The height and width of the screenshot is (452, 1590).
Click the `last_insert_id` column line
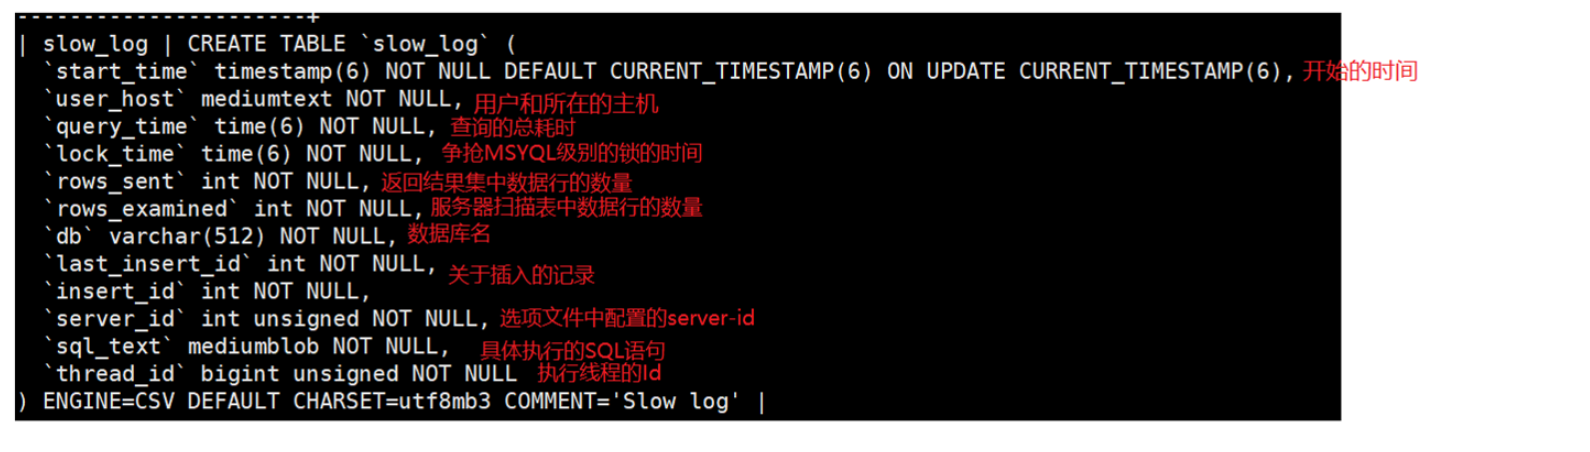[240, 264]
